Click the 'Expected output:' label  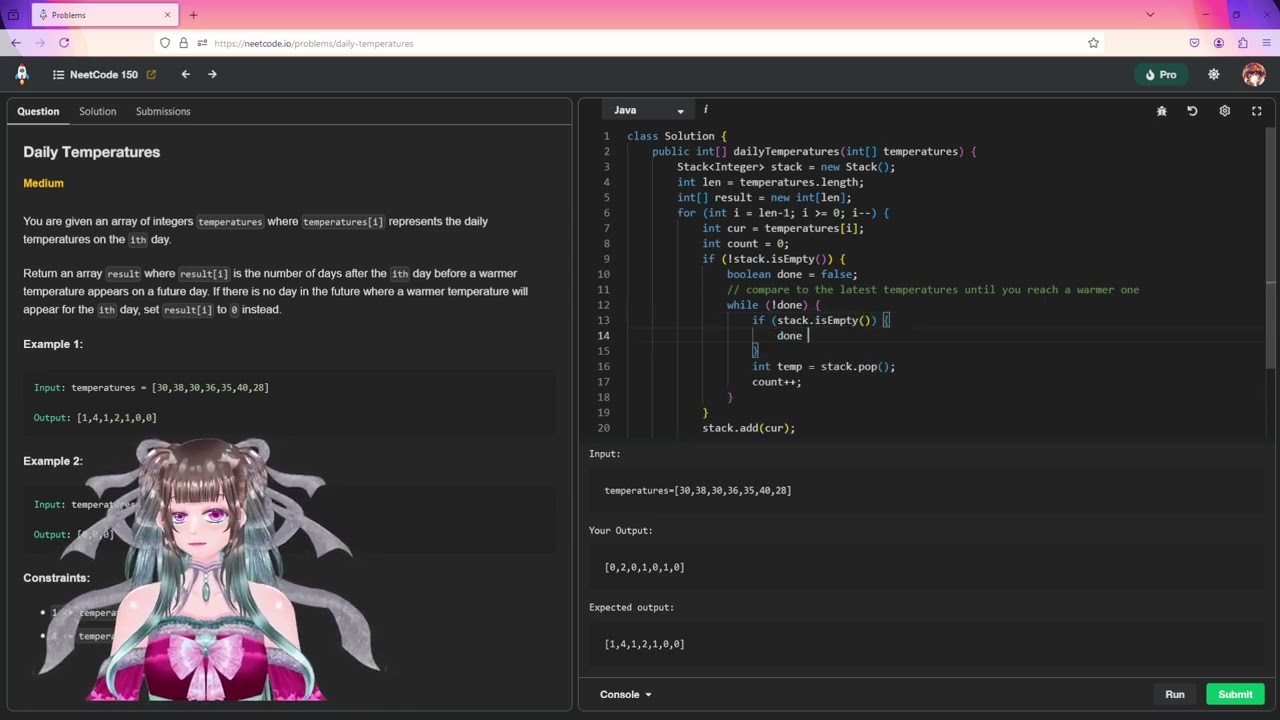tap(632, 607)
